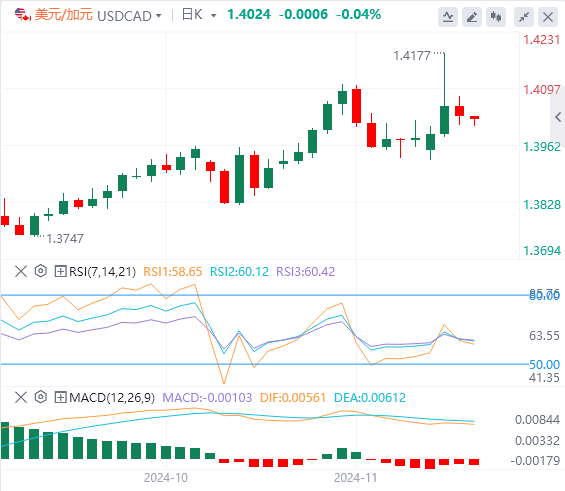Open MACD indicator settings gear
The height and width of the screenshot is (491, 565).
coord(41,397)
